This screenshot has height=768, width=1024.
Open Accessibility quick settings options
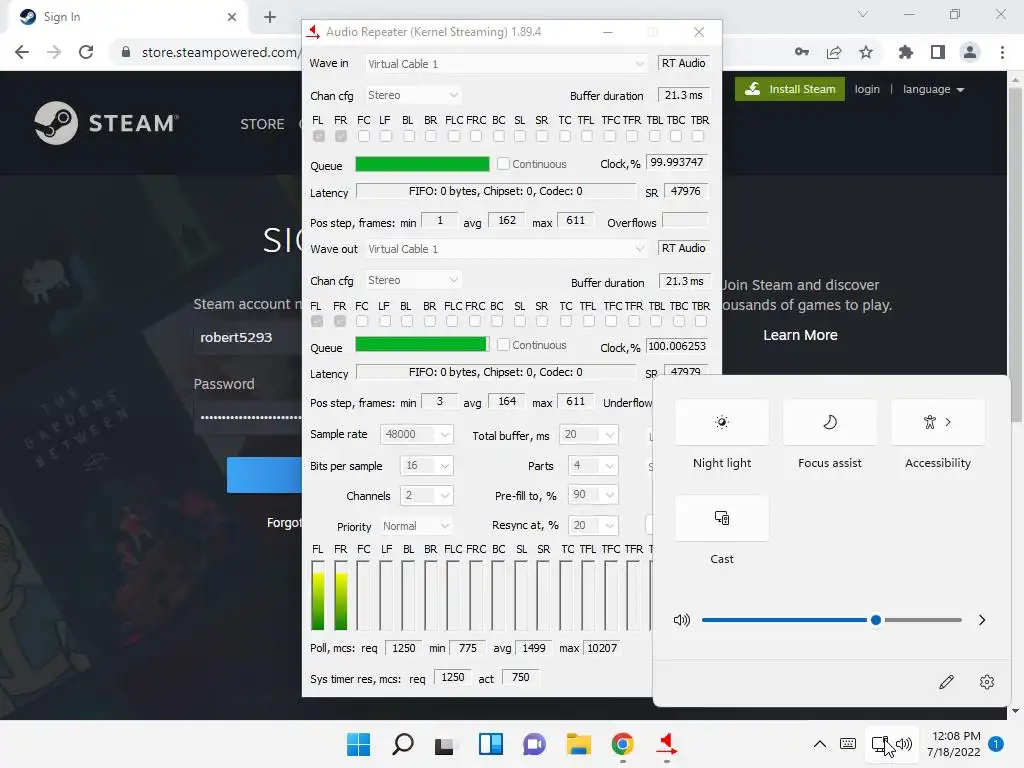tap(938, 422)
